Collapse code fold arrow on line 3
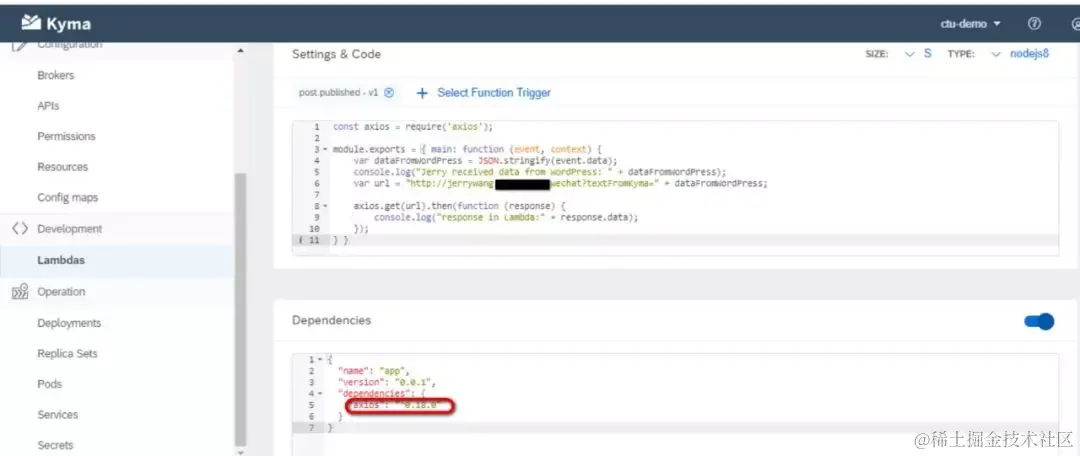 324,149
